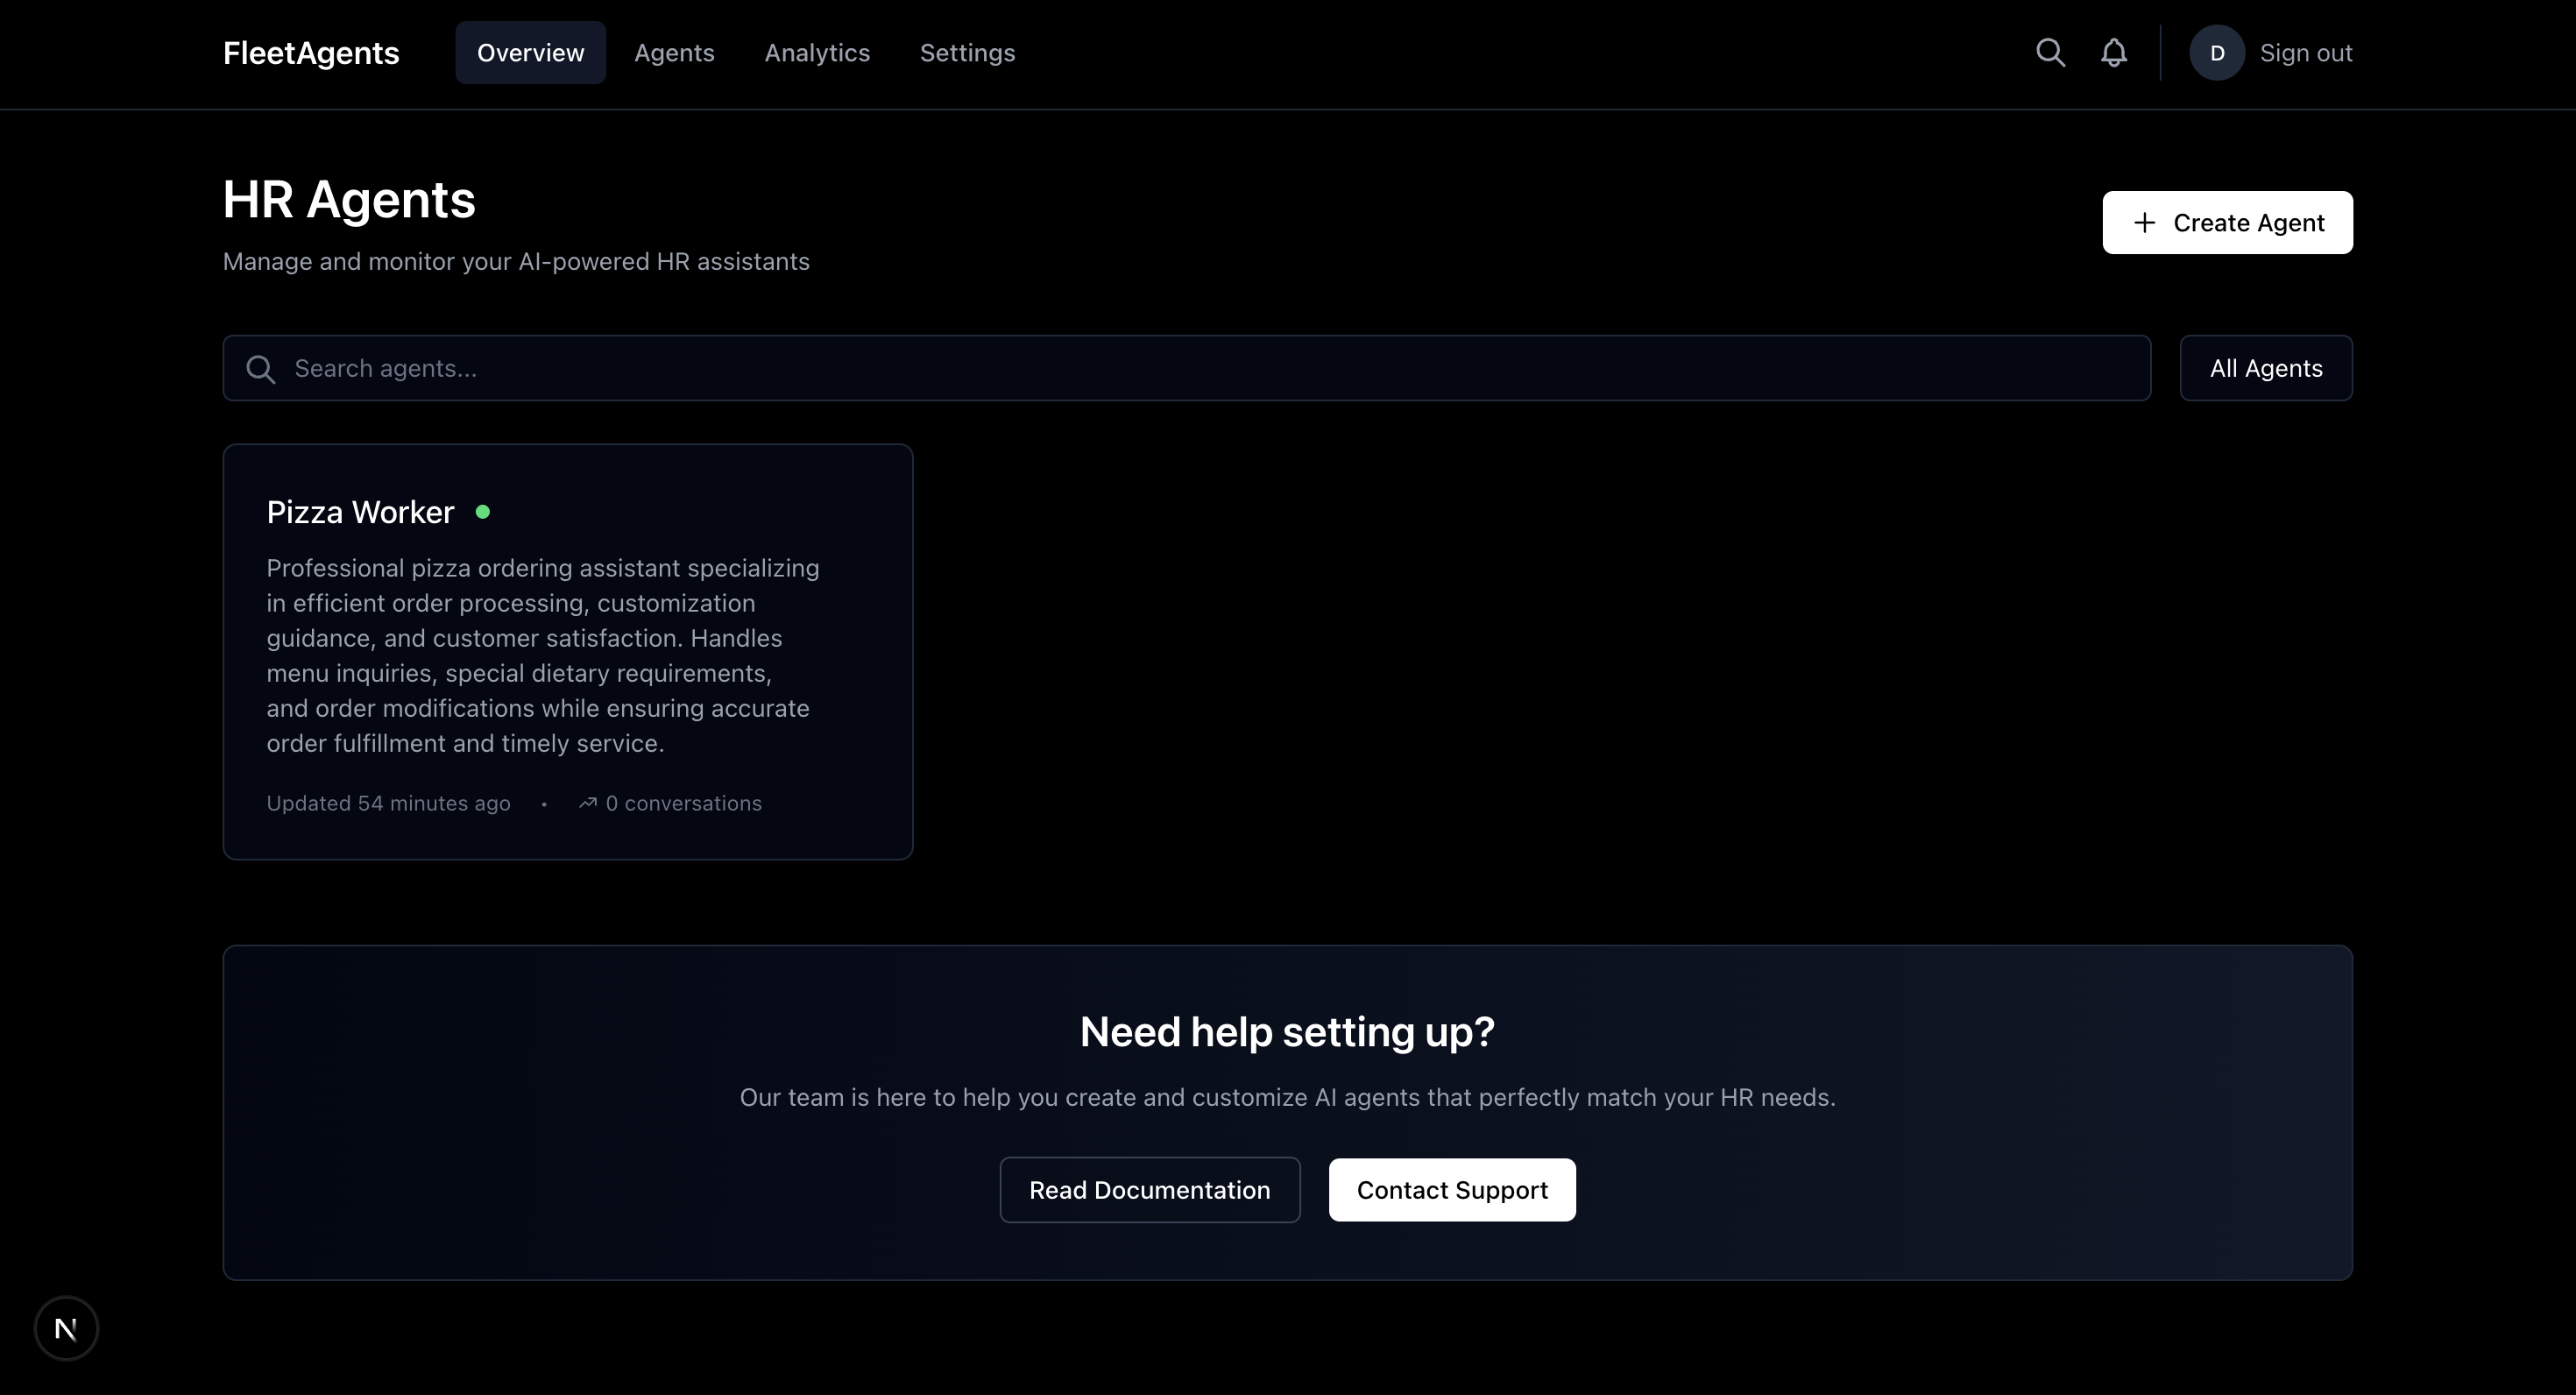This screenshot has width=2576, height=1395.
Task: Click the Sign out link
Action: 2305,53
